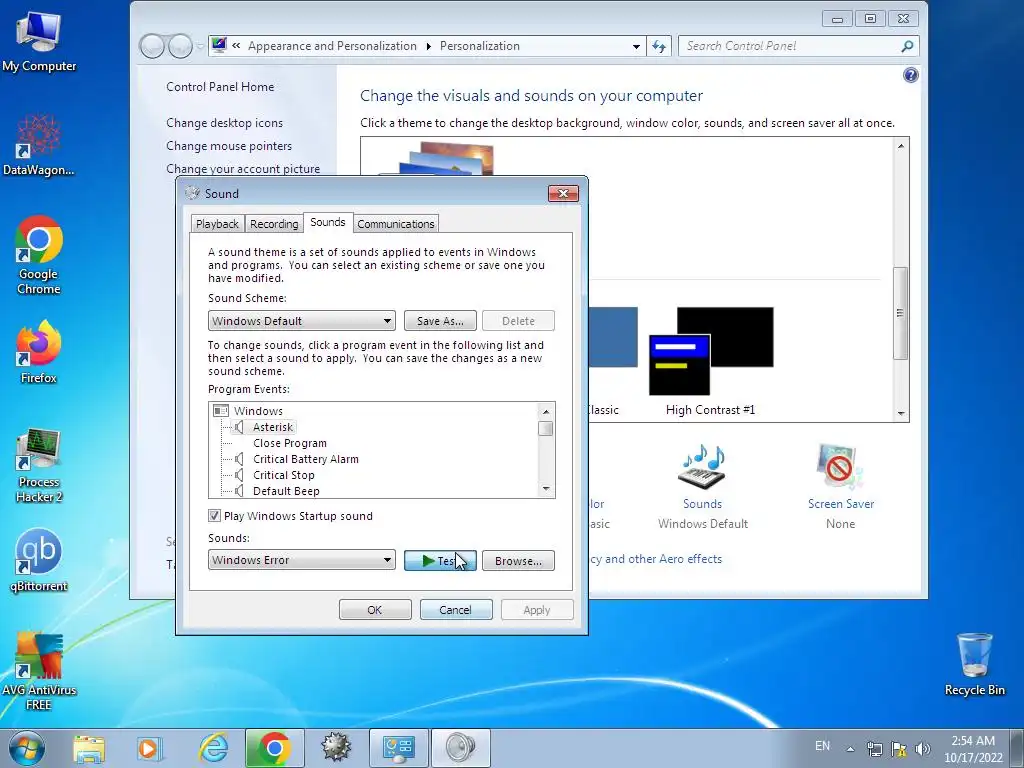Collapse the Windows program events group
1024x768 pixels.
[x=221, y=411]
